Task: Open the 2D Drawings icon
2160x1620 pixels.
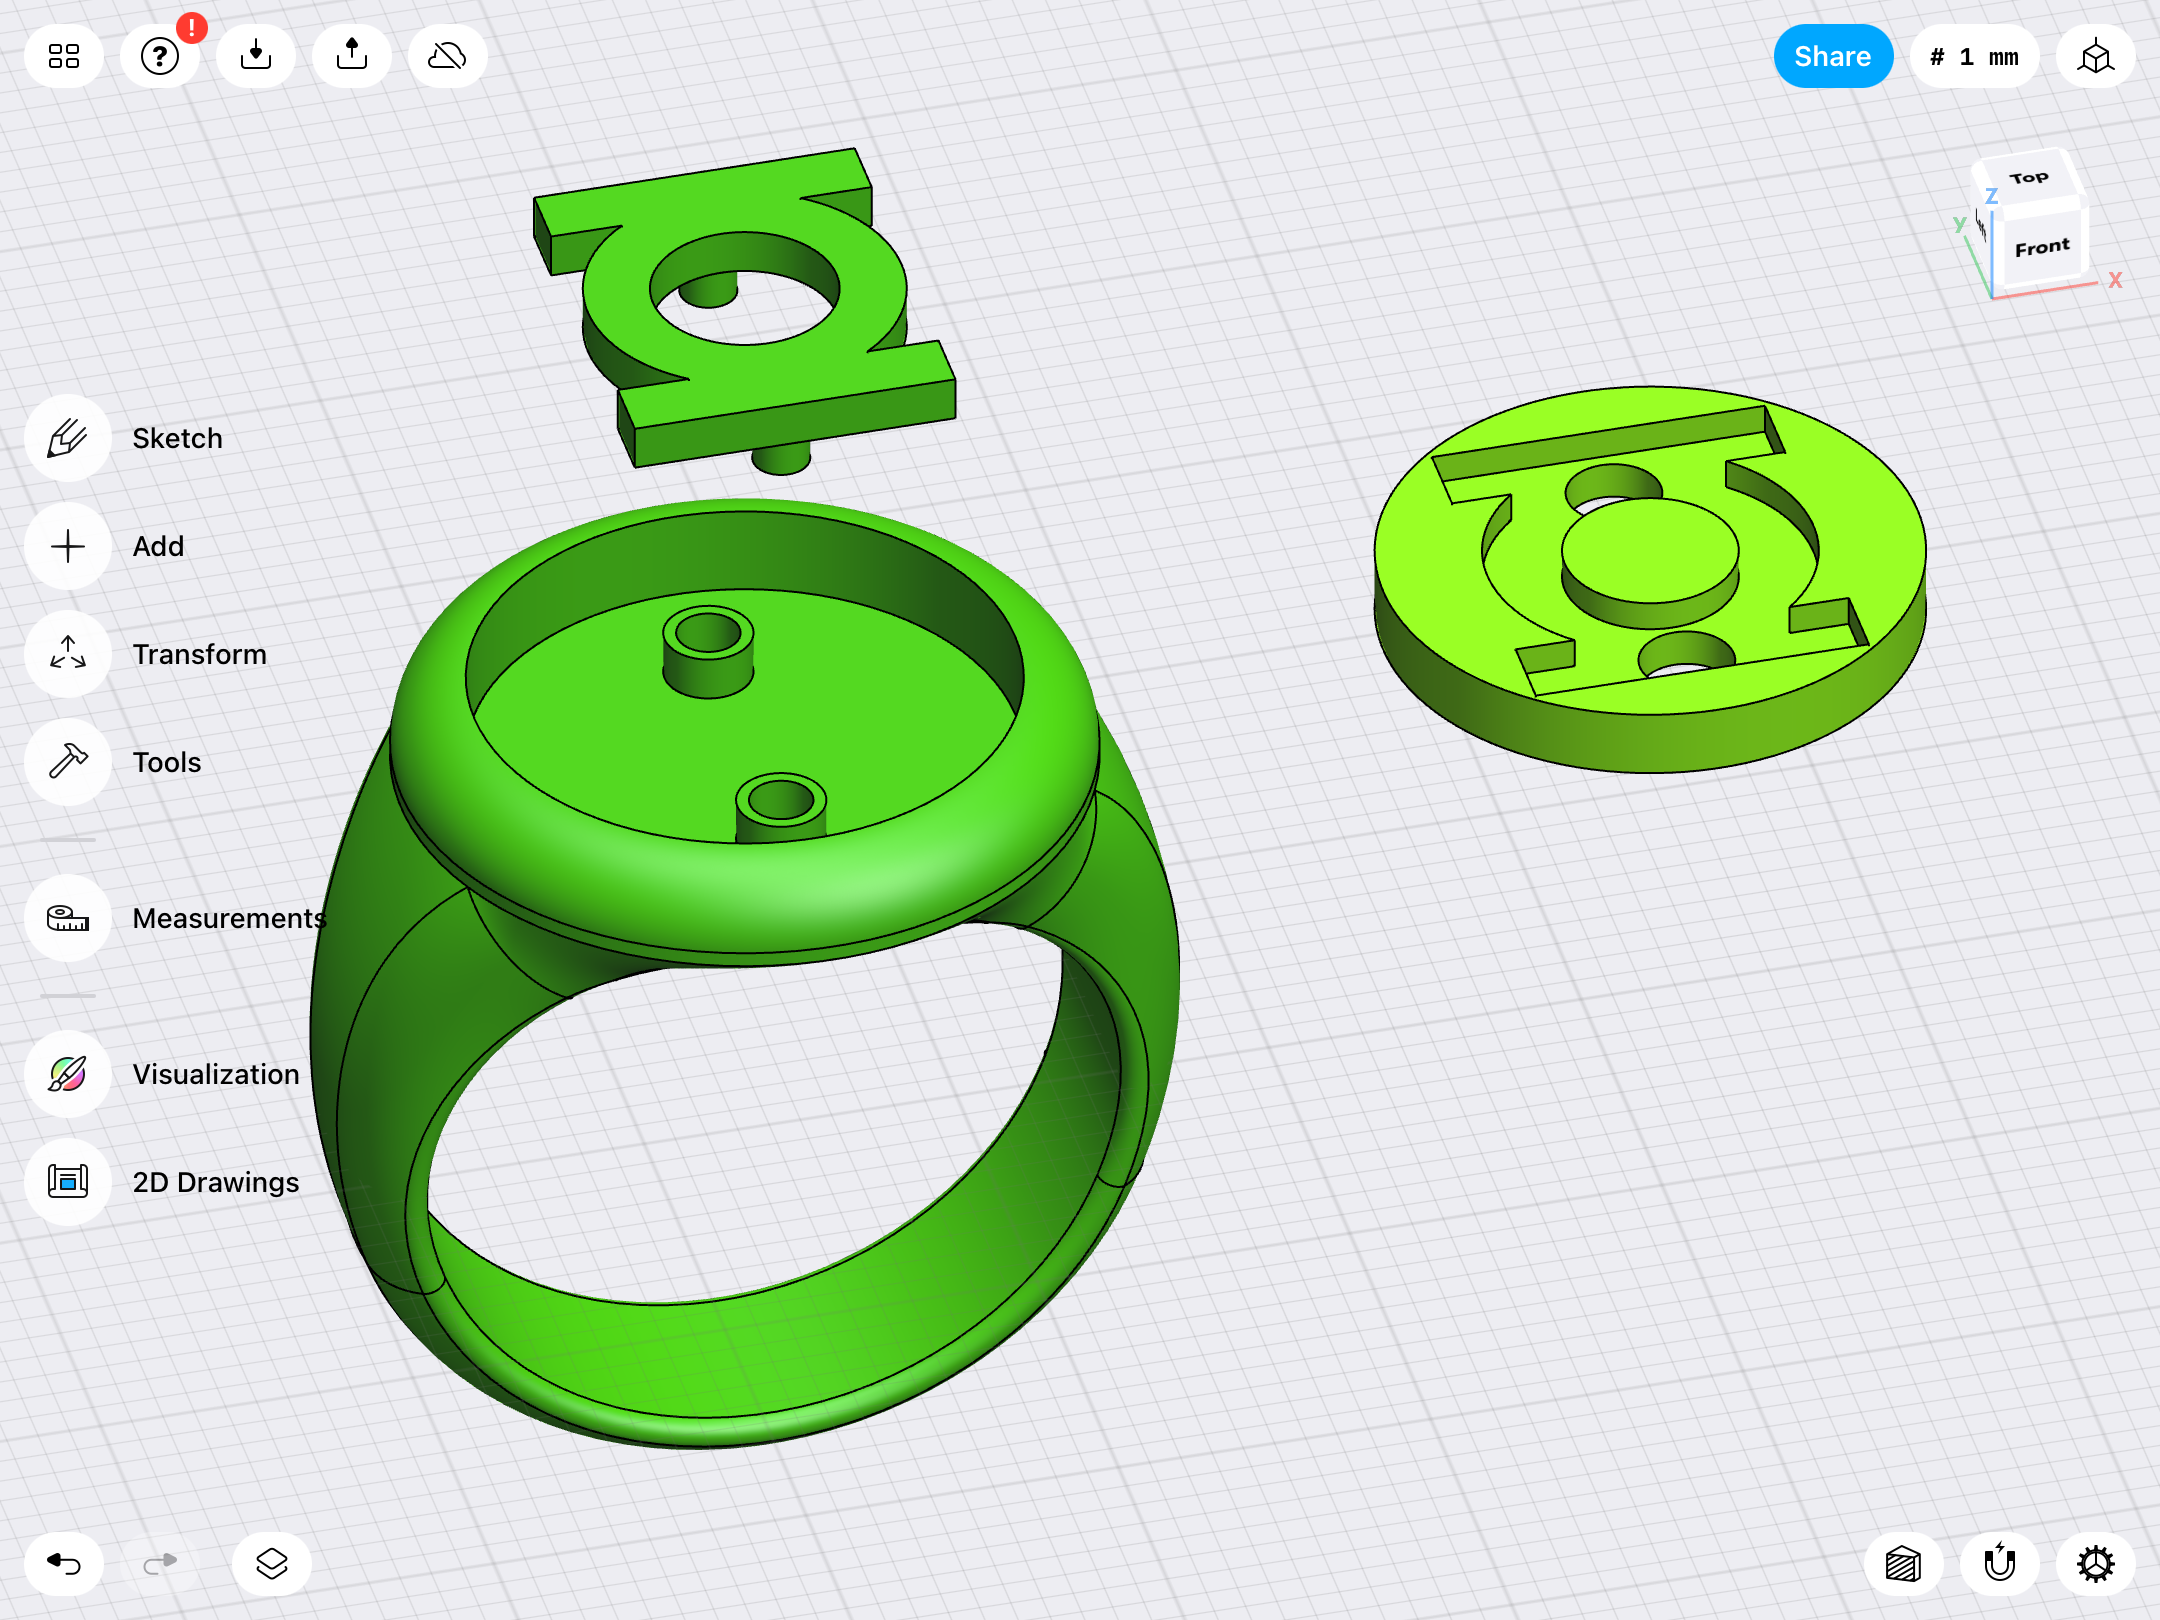Action: [68, 1182]
